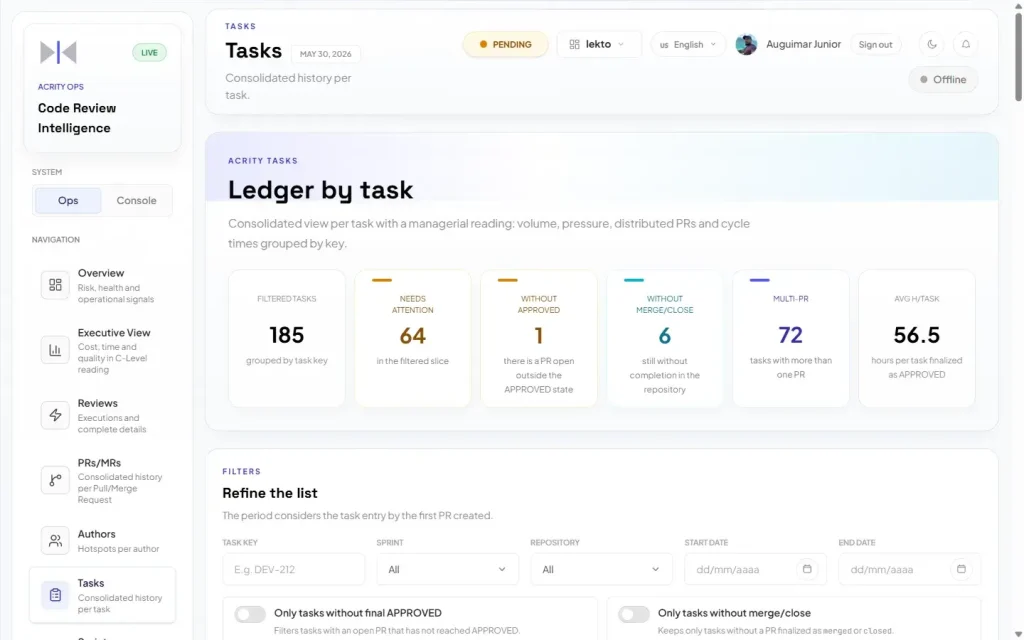The image size is (1024, 640).
Task: Open the English language dropdown
Action: pyautogui.click(x=688, y=44)
